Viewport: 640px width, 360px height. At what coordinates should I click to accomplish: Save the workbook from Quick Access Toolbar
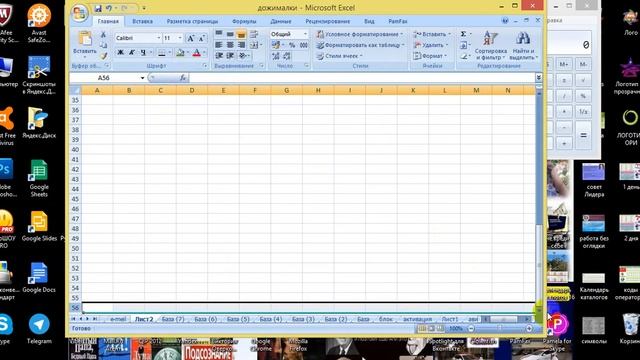click(x=98, y=8)
